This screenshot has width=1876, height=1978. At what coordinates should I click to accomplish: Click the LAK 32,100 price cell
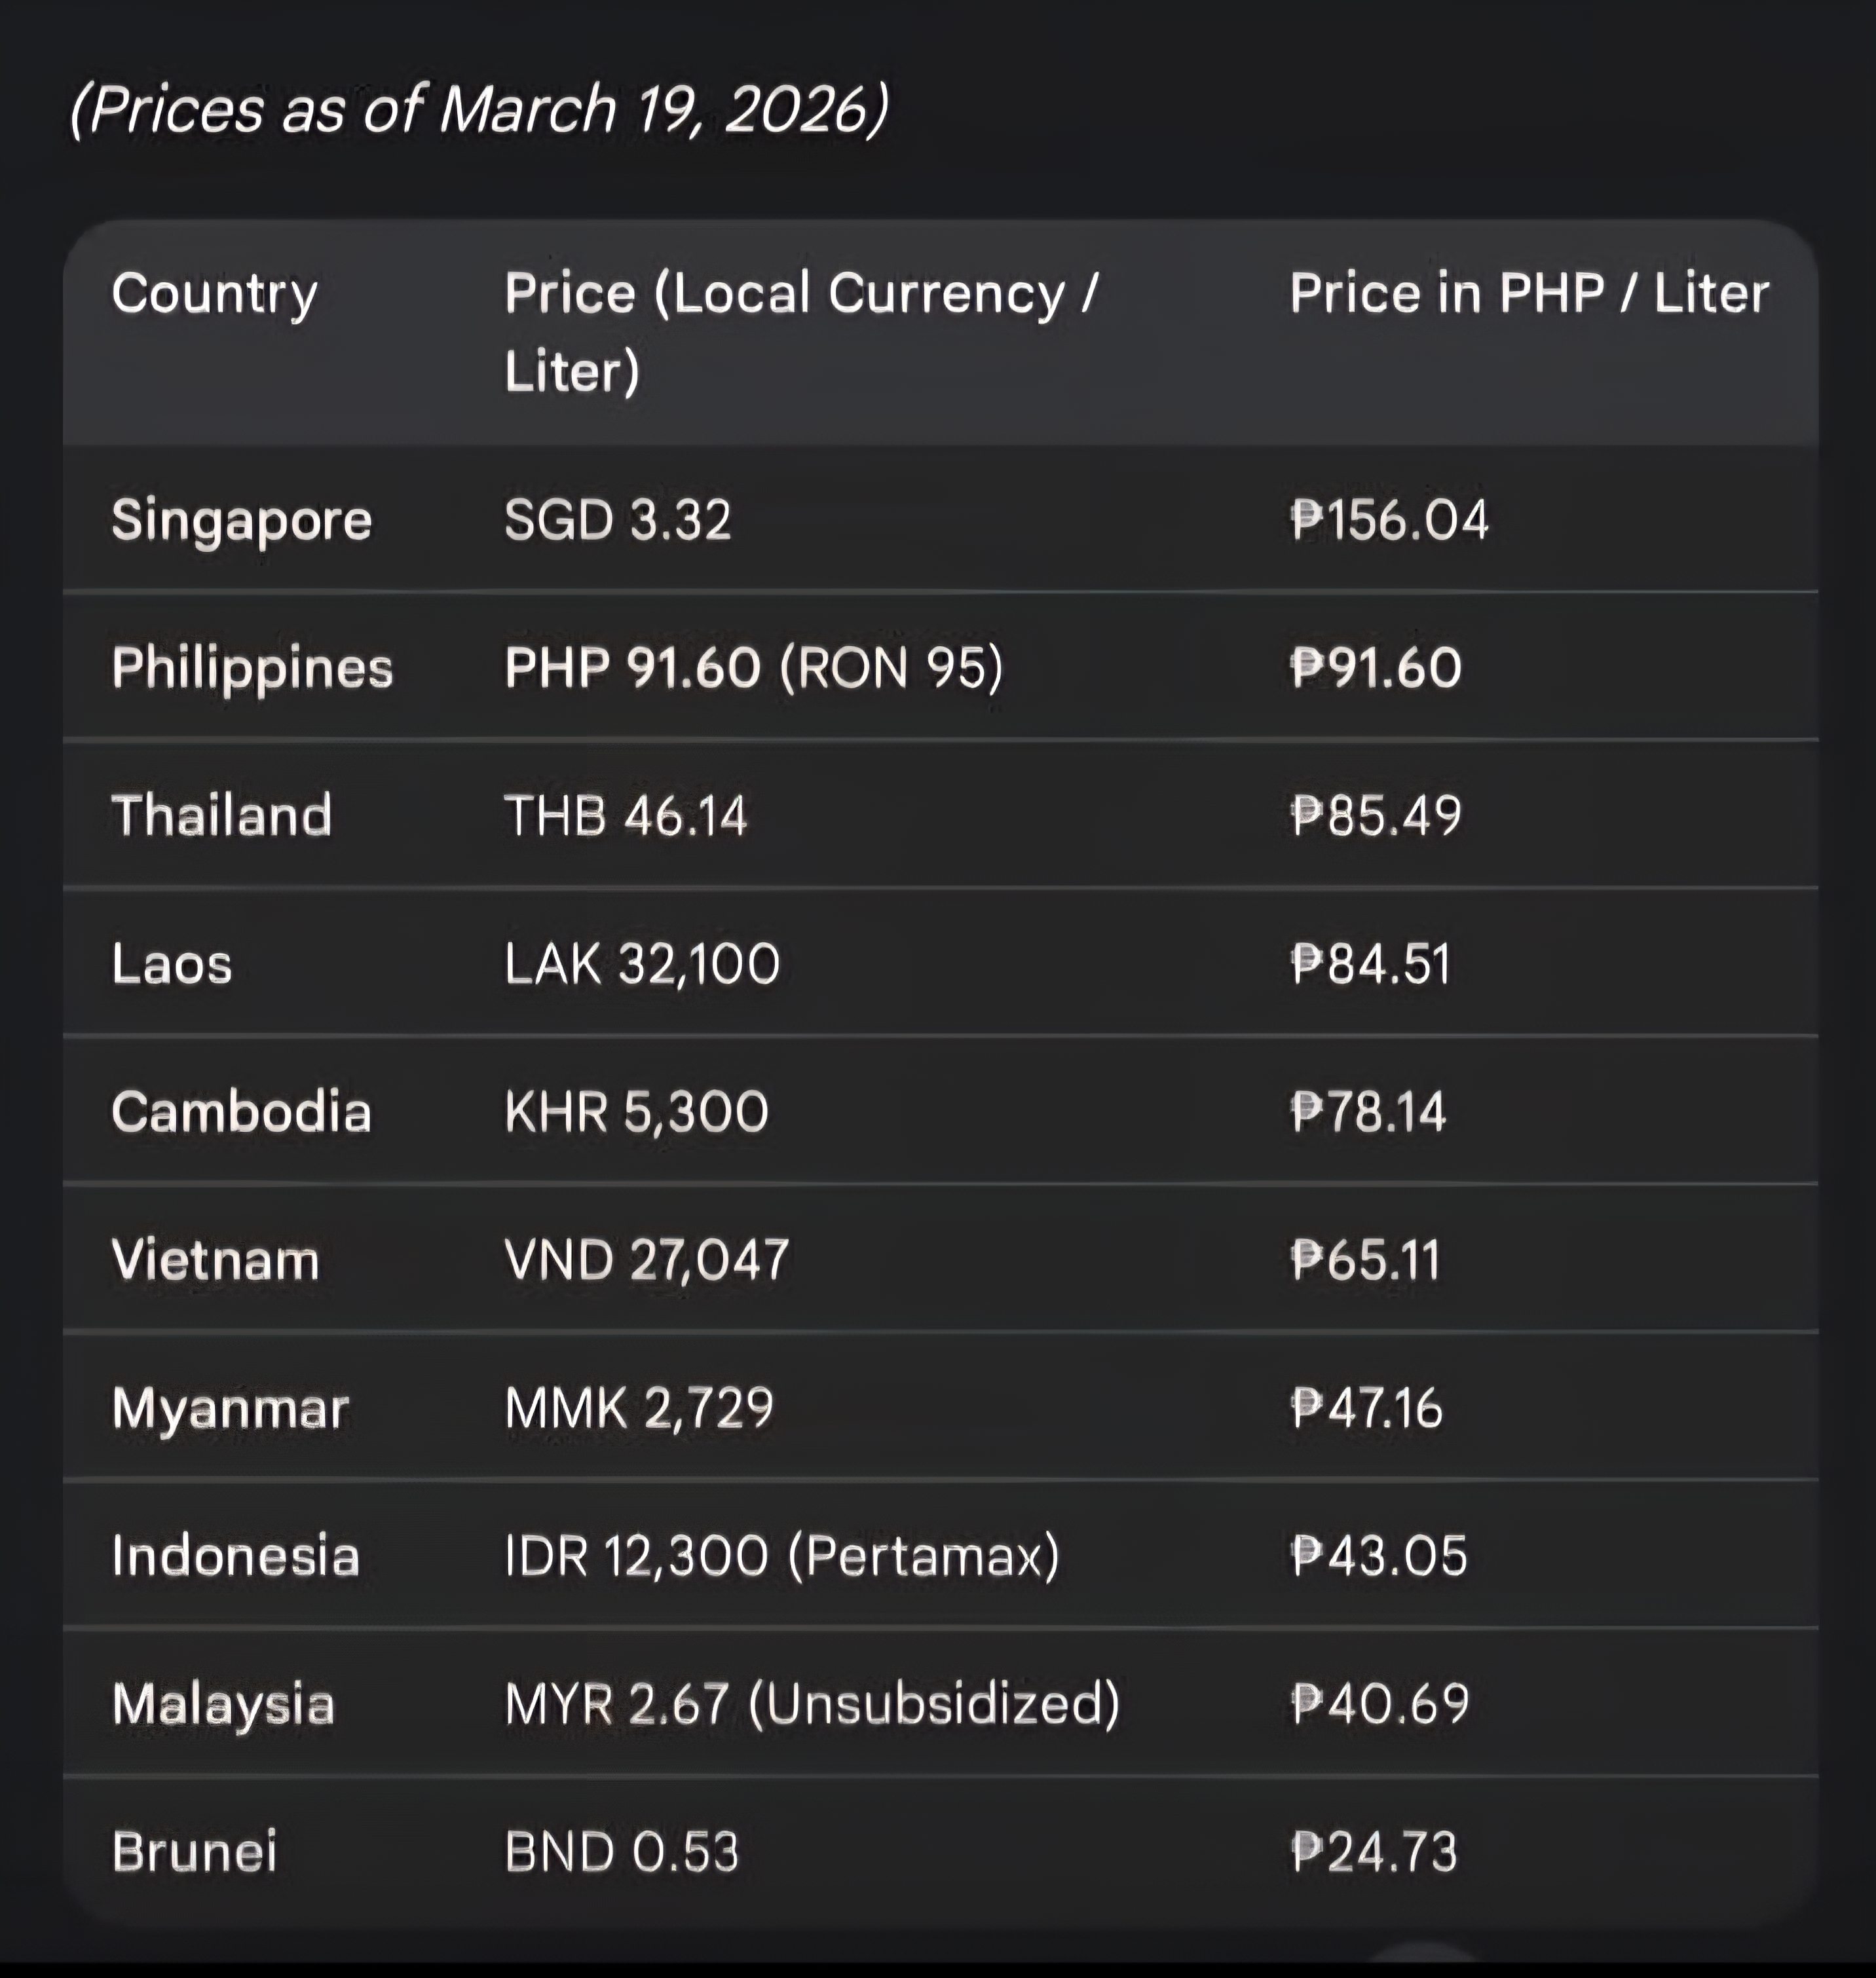(x=641, y=964)
